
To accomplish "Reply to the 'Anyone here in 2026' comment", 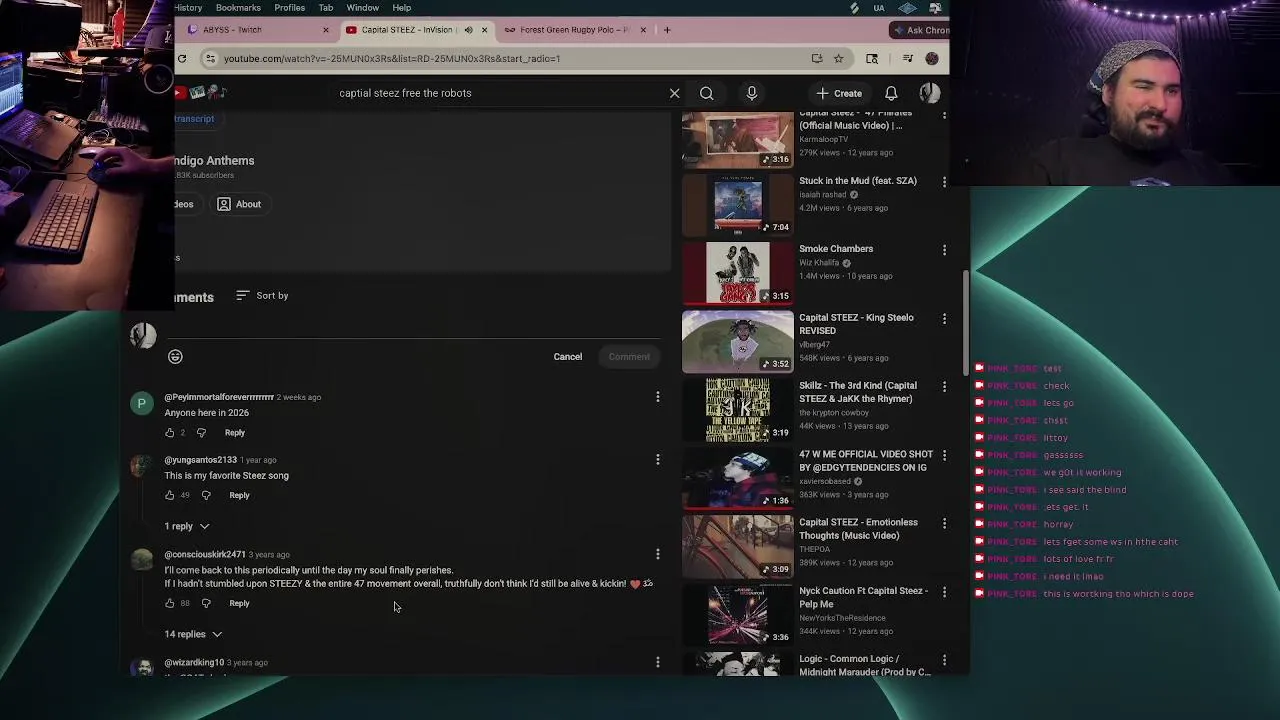I will click(x=235, y=433).
